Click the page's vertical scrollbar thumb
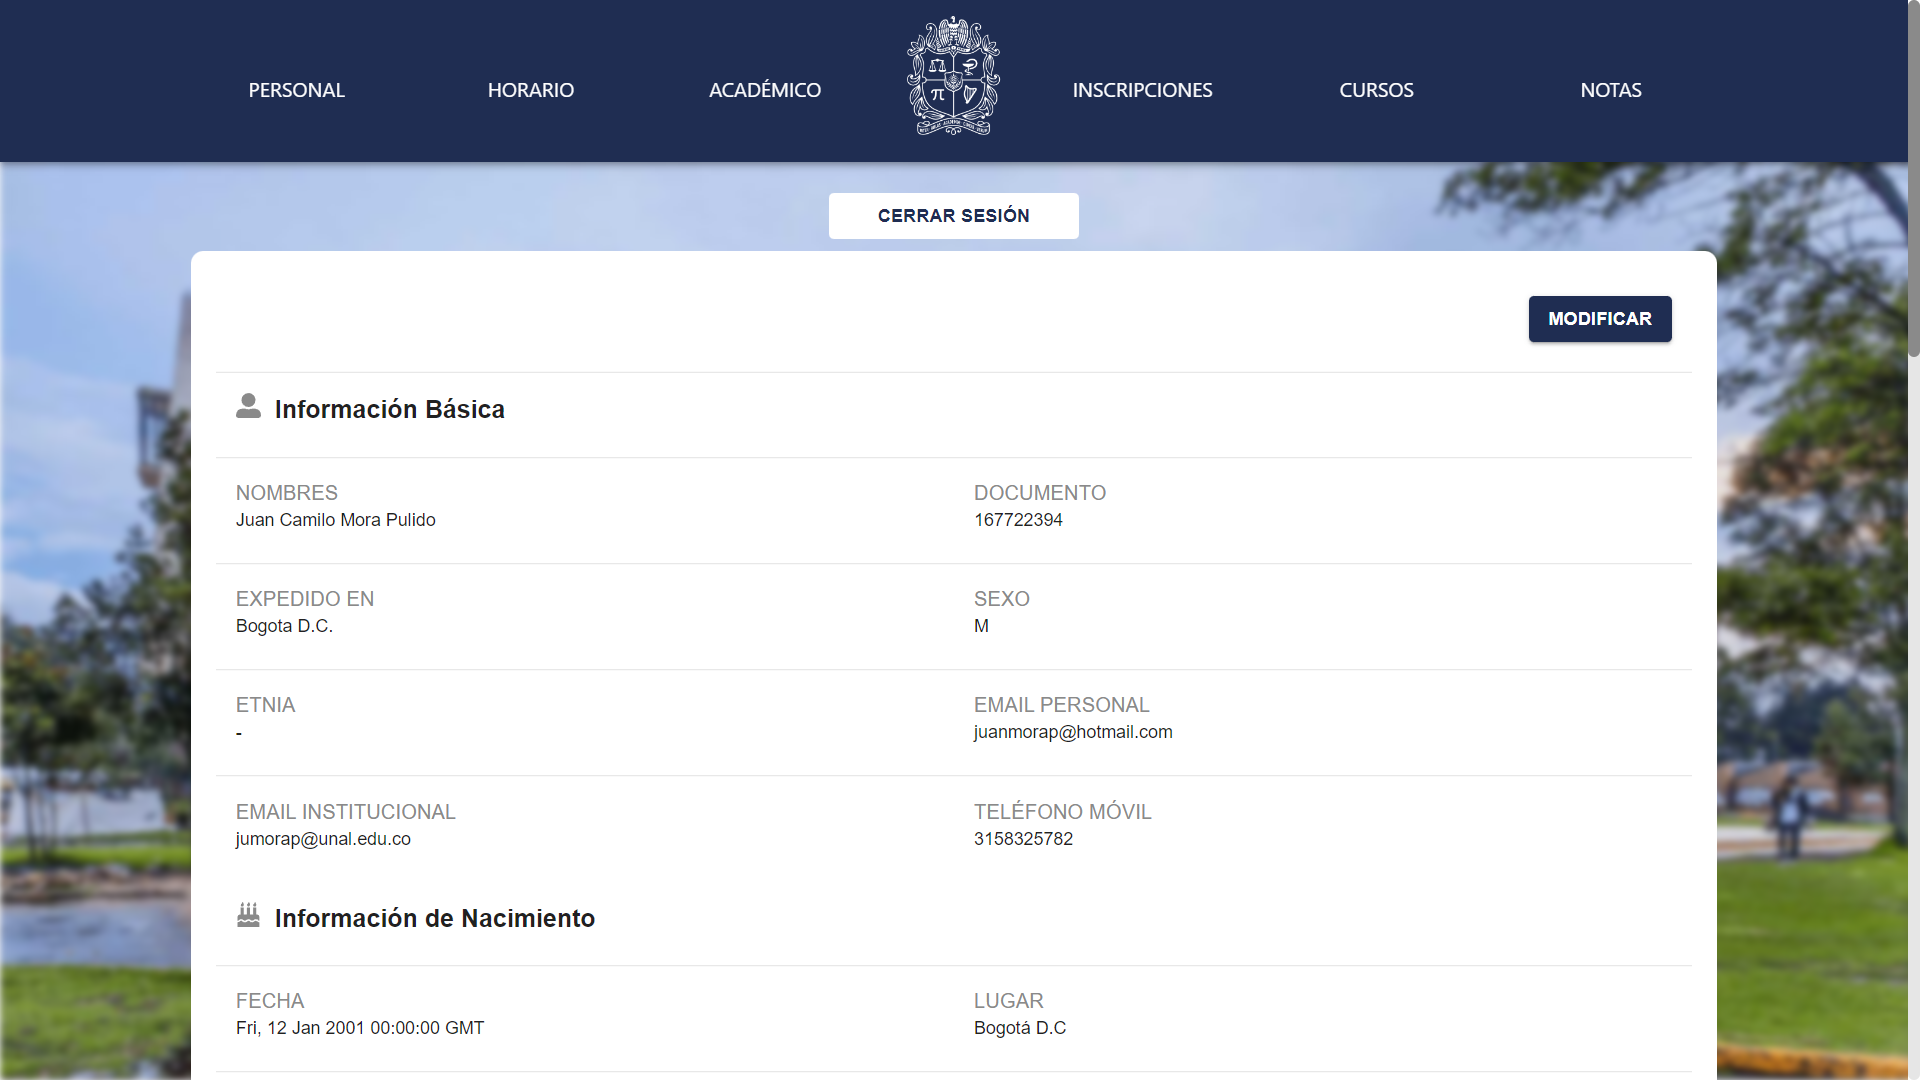Image resolution: width=1920 pixels, height=1080 pixels. tap(1913, 180)
